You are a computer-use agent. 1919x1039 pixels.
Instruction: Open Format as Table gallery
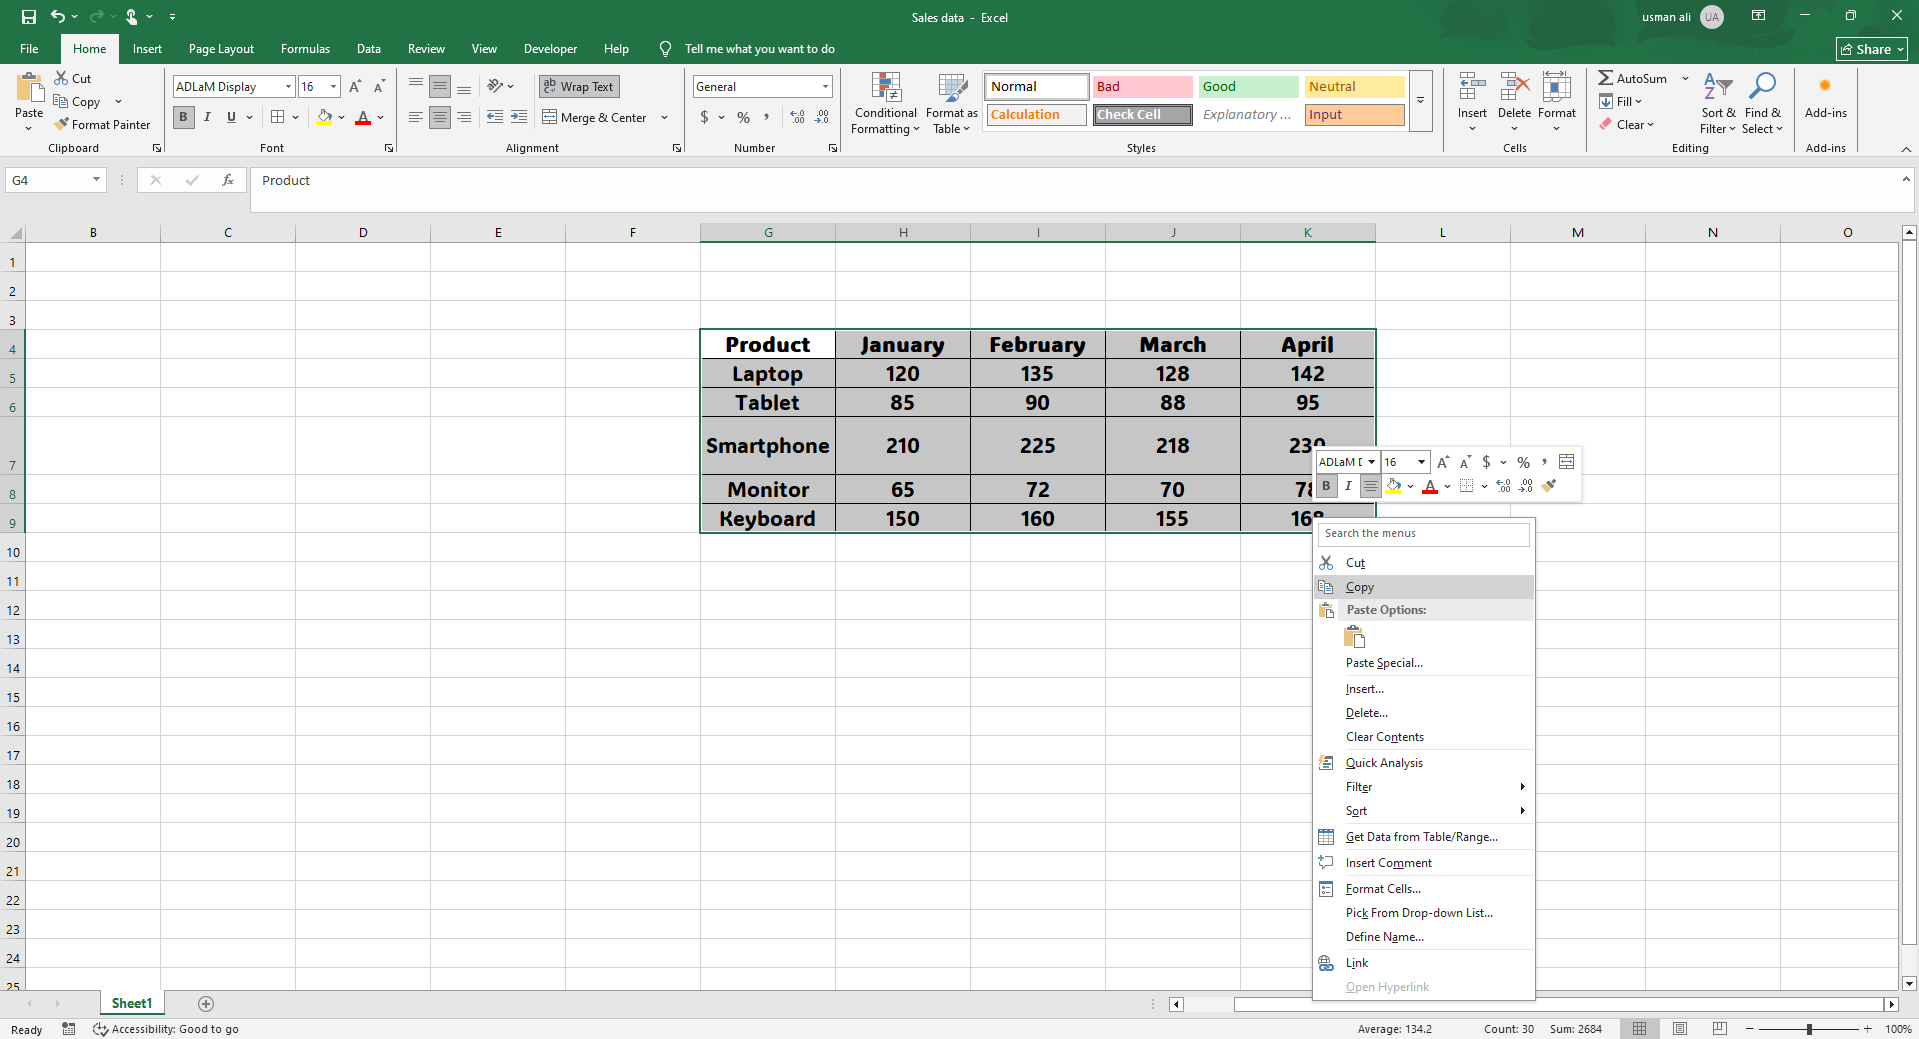pyautogui.click(x=951, y=103)
